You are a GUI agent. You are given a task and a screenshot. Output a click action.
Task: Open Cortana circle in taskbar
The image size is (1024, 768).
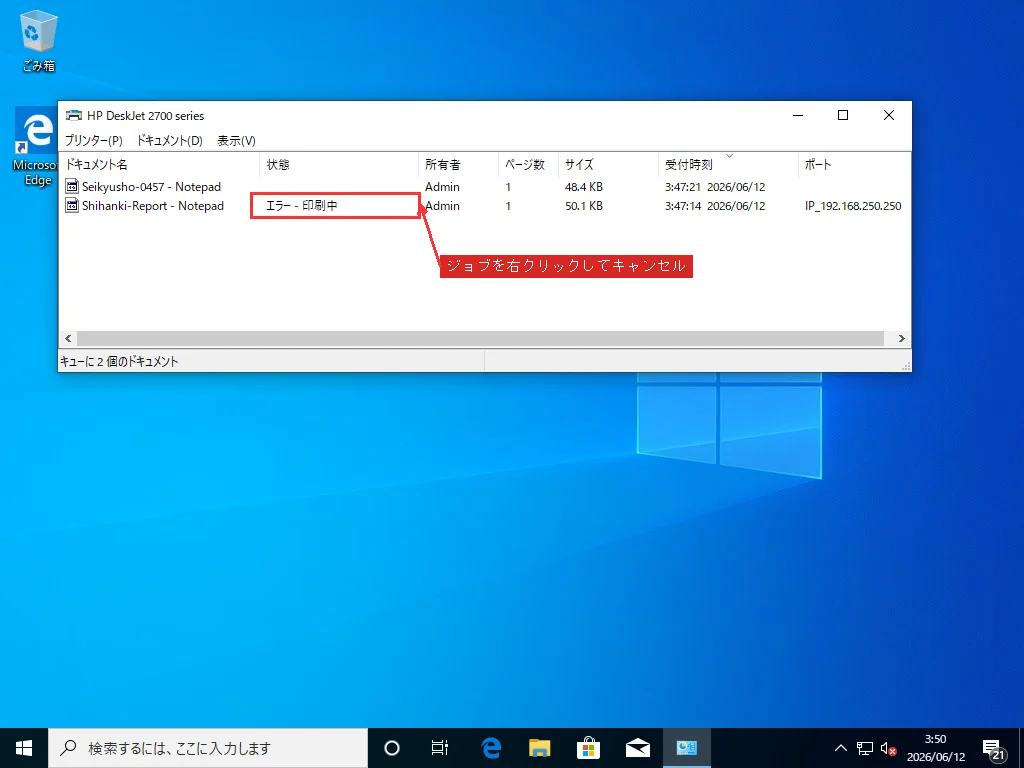click(391, 748)
